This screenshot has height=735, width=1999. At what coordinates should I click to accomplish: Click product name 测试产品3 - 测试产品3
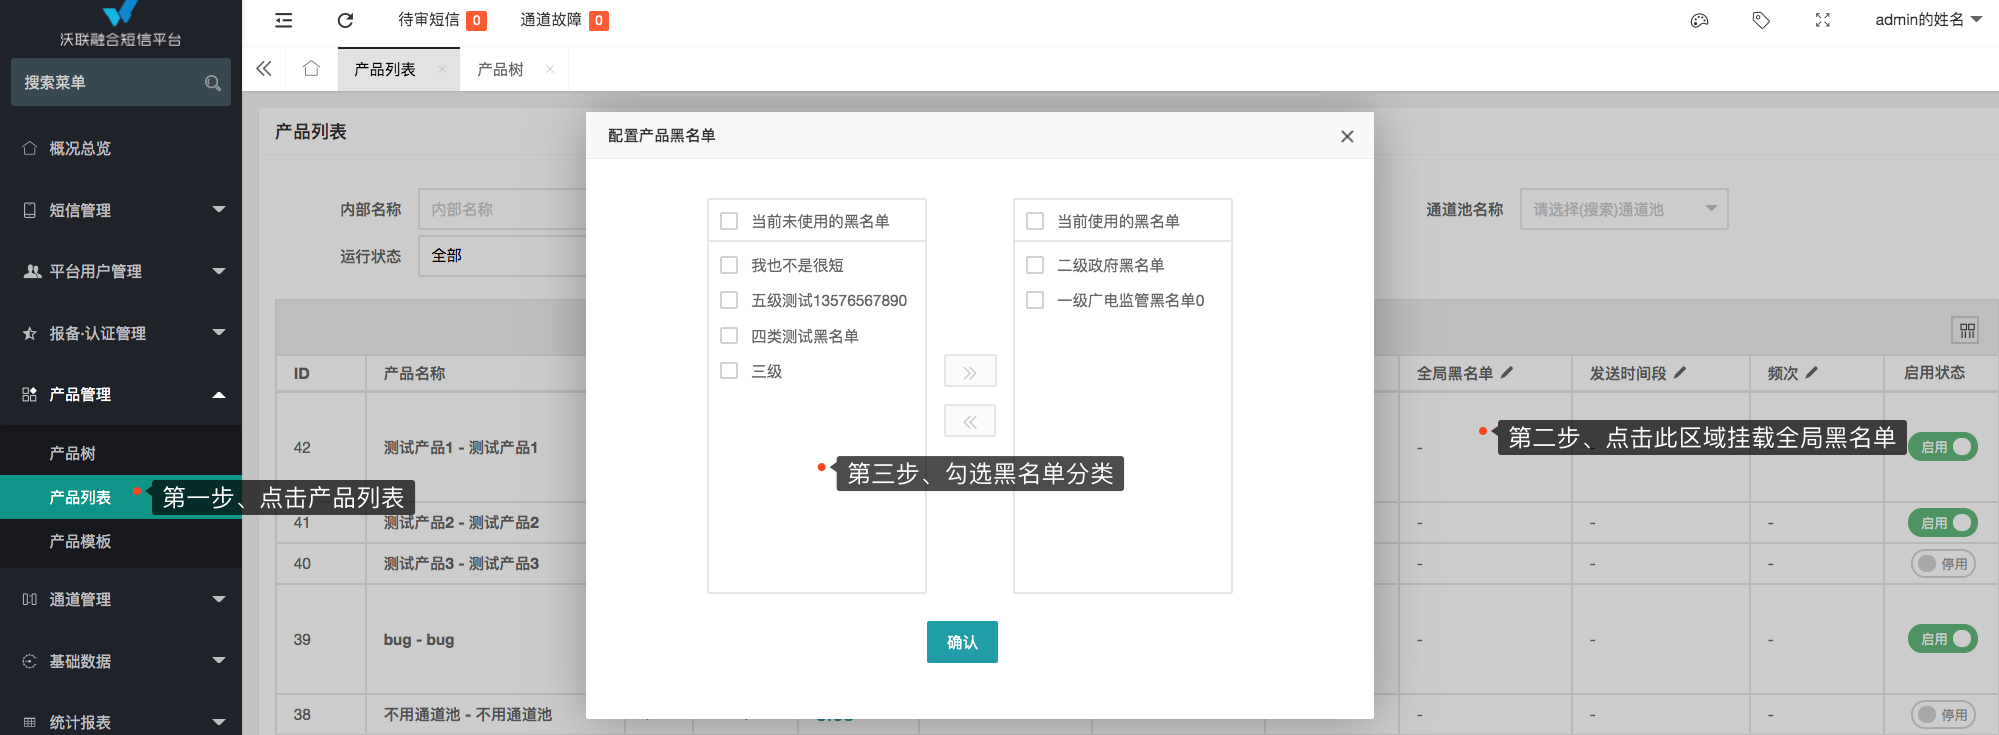[x=461, y=564]
